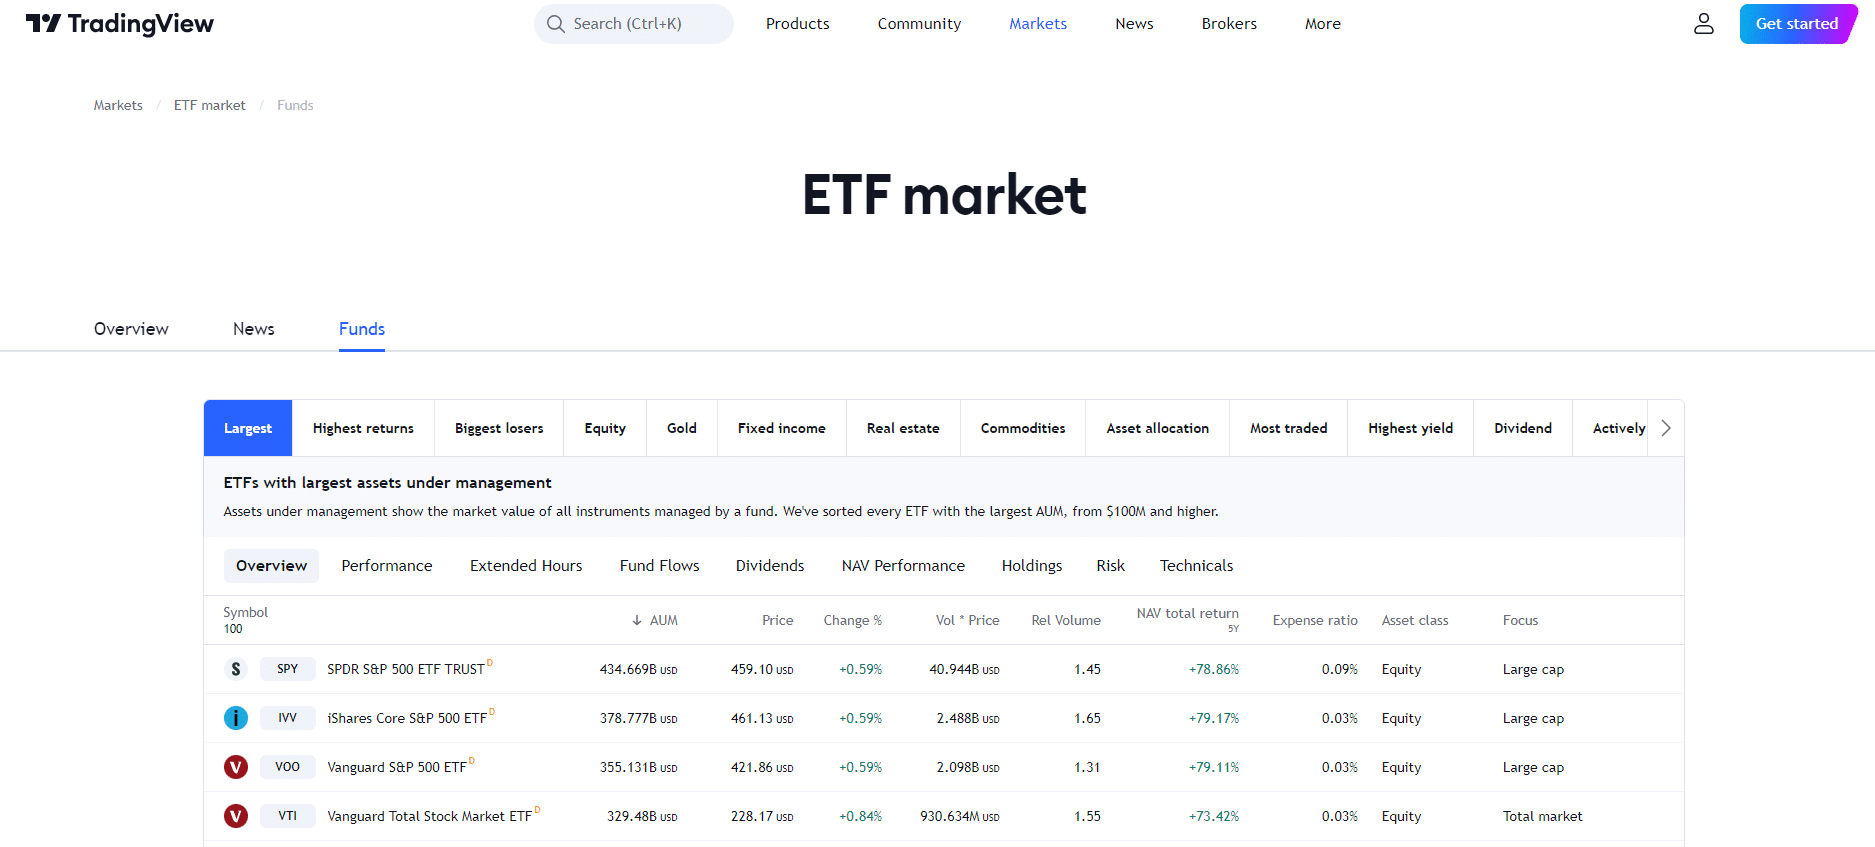Image resolution: width=1875 pixels, height=847 pixels.
Task: Sort by Price column header
Action: click(x=777, y=620)
